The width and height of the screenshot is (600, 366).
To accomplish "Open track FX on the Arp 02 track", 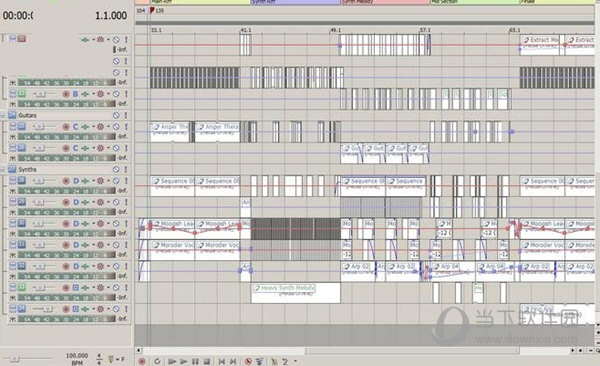I will coord(85,266).
